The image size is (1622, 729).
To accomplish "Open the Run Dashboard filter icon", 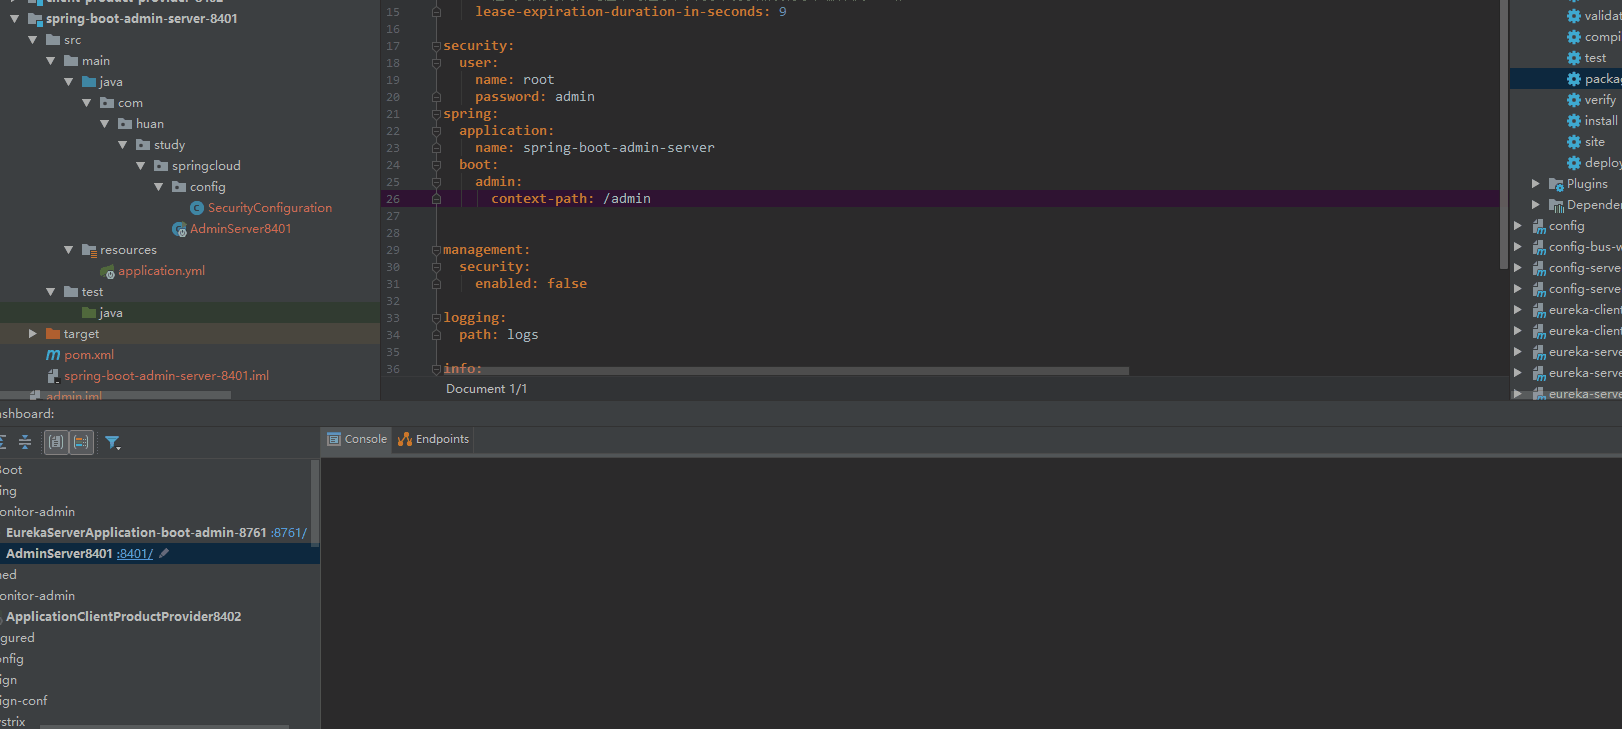I will point(113,442).
